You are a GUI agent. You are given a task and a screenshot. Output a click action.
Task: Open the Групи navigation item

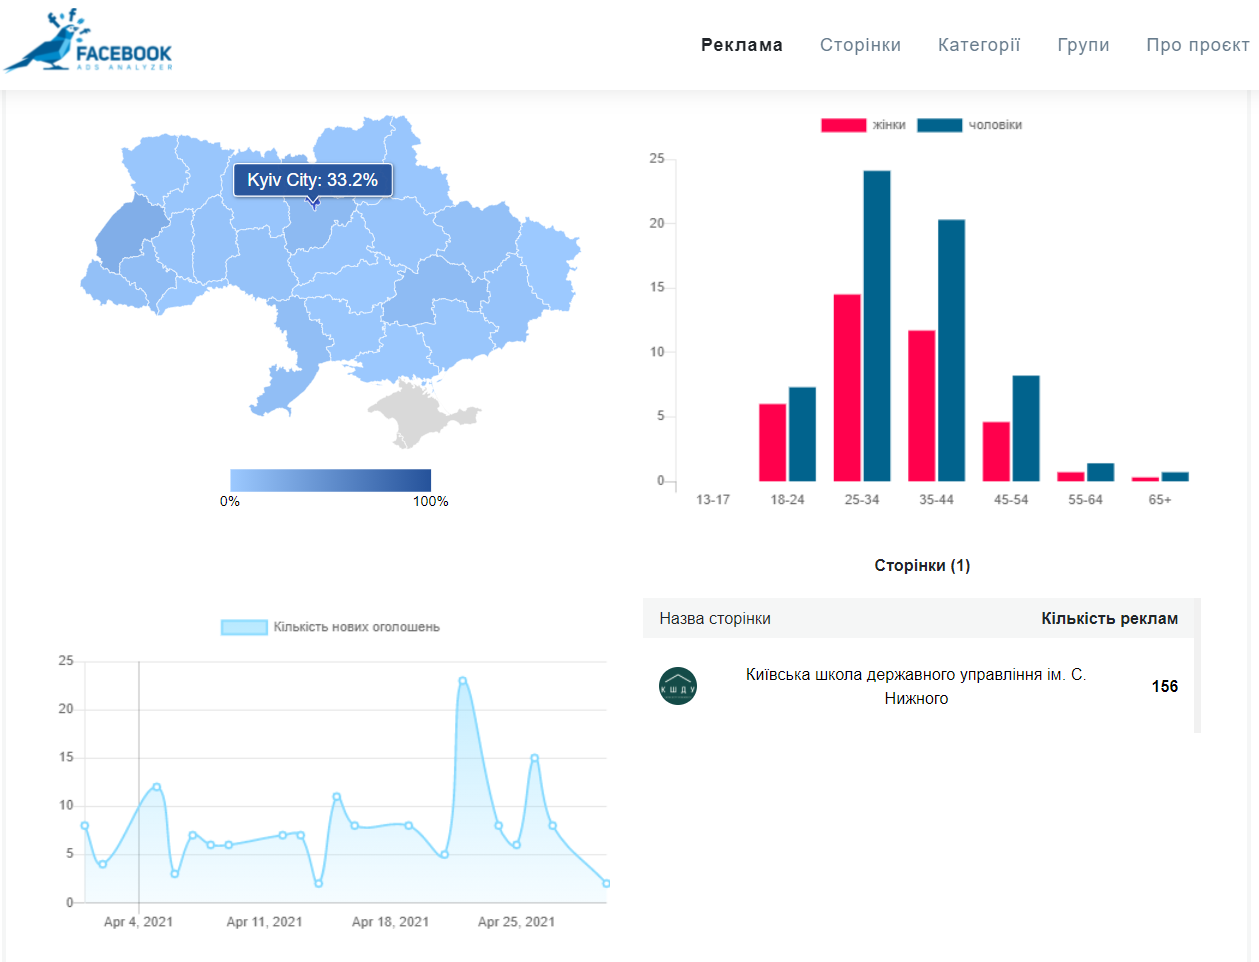coord(1083,45)
